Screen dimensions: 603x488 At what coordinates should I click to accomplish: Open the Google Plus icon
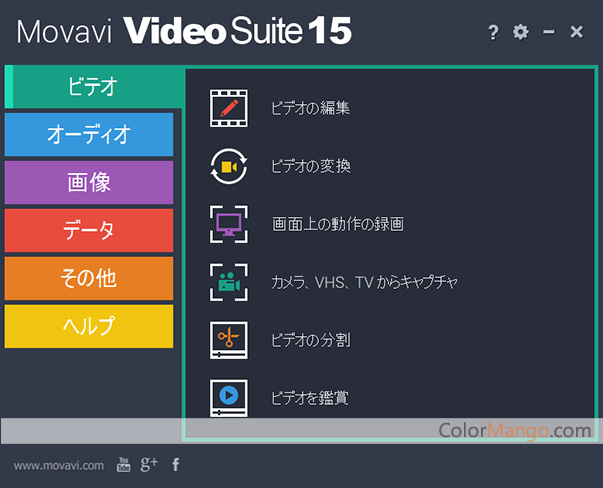[149, 464]
